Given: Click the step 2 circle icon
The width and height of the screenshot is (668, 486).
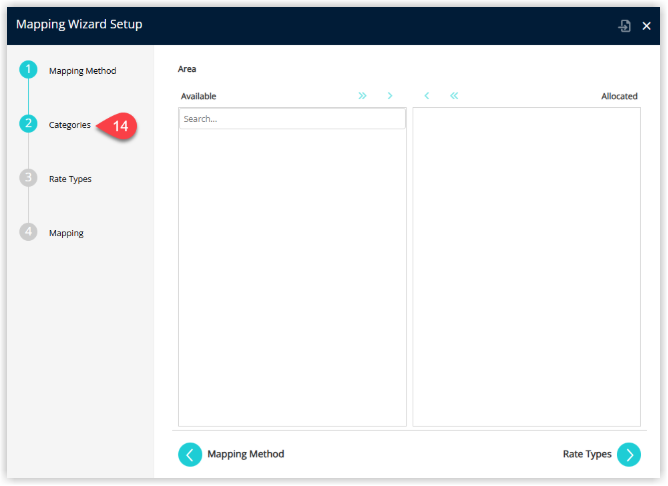Looking at the screenshot, I should pyautogui.click(x=28, y=124).
